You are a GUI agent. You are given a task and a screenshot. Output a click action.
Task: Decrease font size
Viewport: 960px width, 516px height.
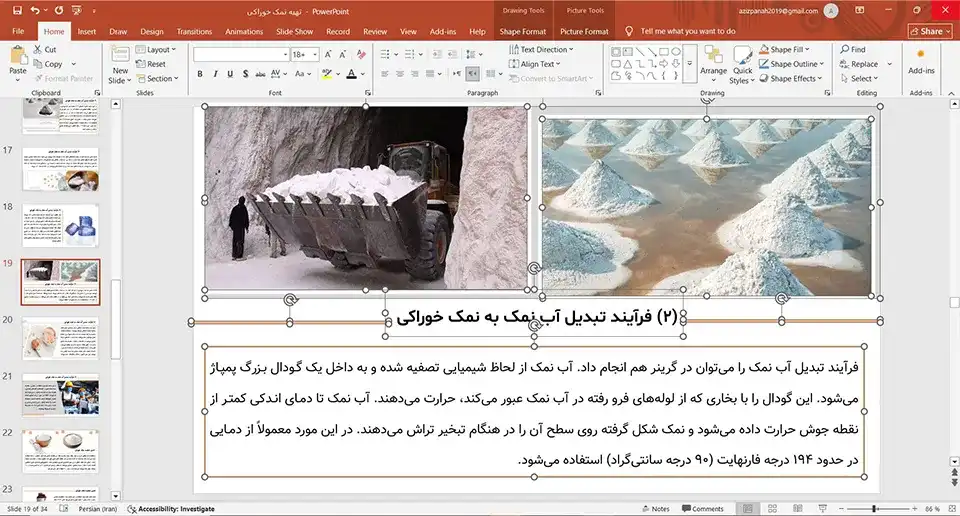point(342,54)
